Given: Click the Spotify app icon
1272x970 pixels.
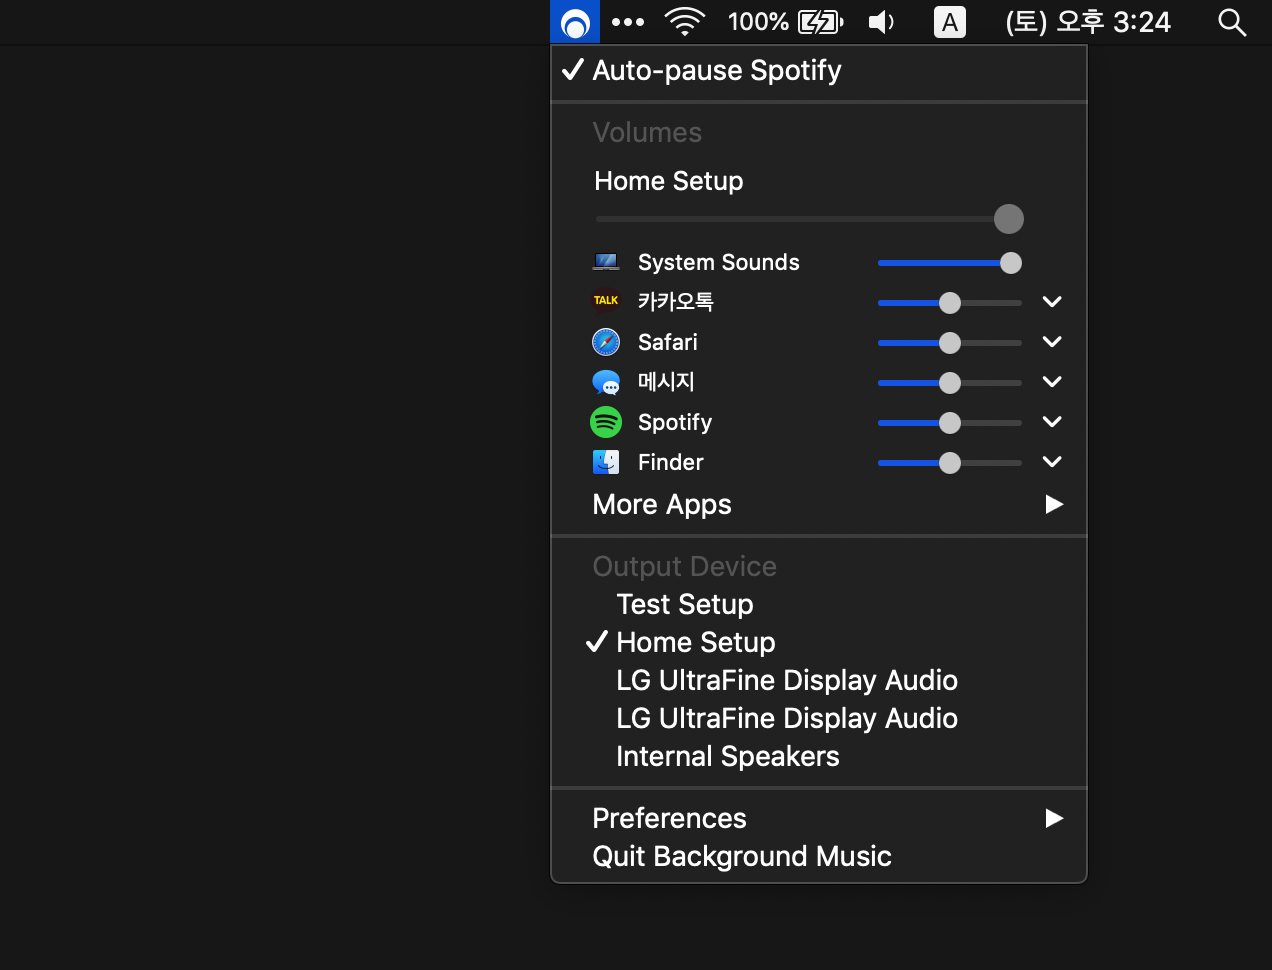Looking at the screenshot, I should [x=606, y=422].
